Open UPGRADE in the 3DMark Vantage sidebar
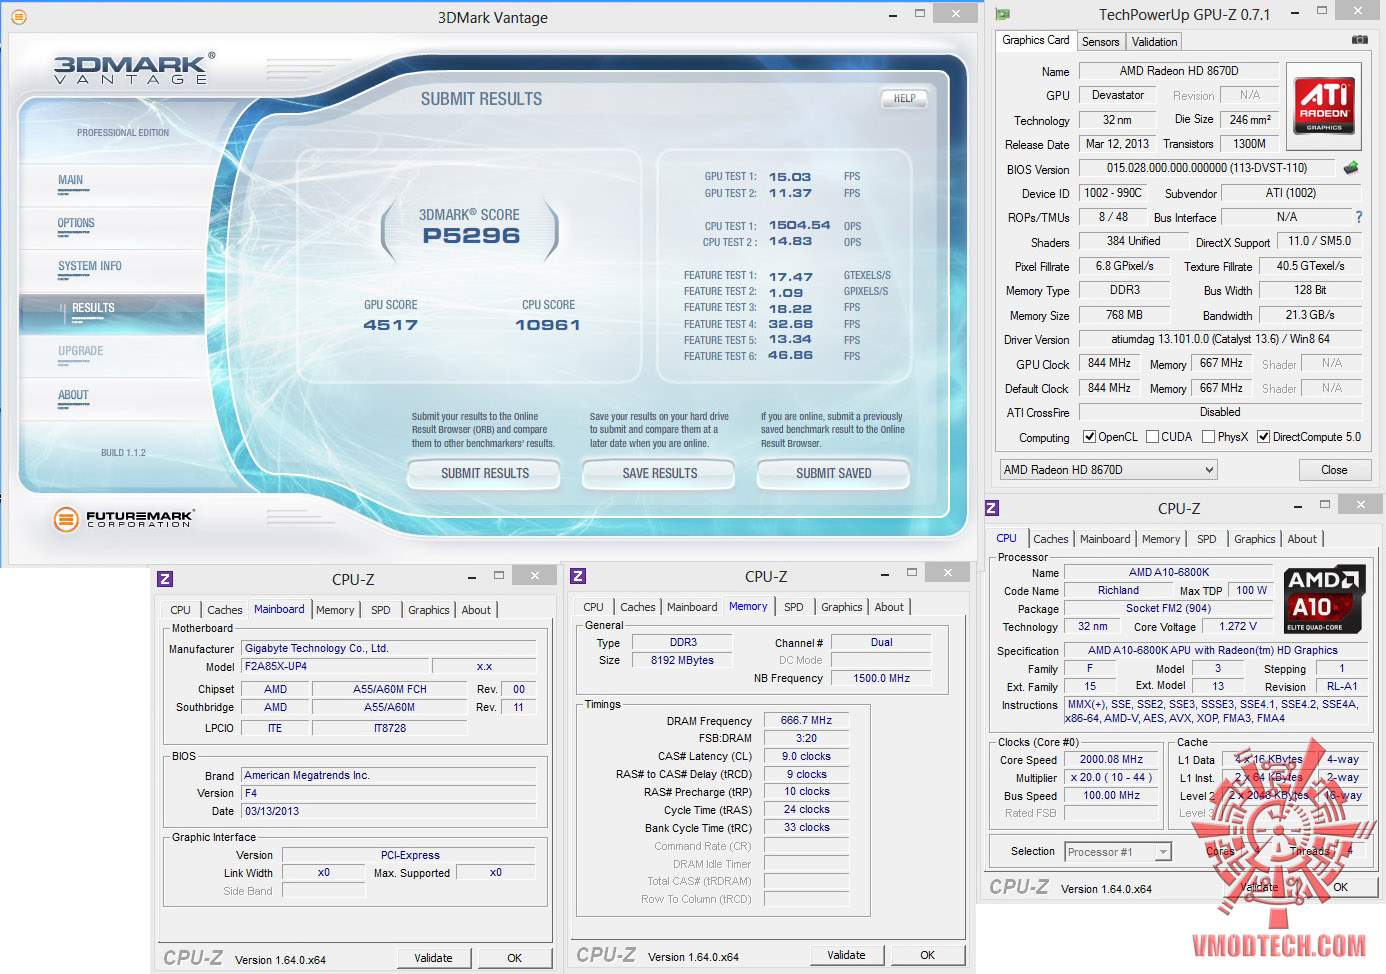Image resolution: width=1386 pixels, height=974 pixels. (x=81, y=352)
